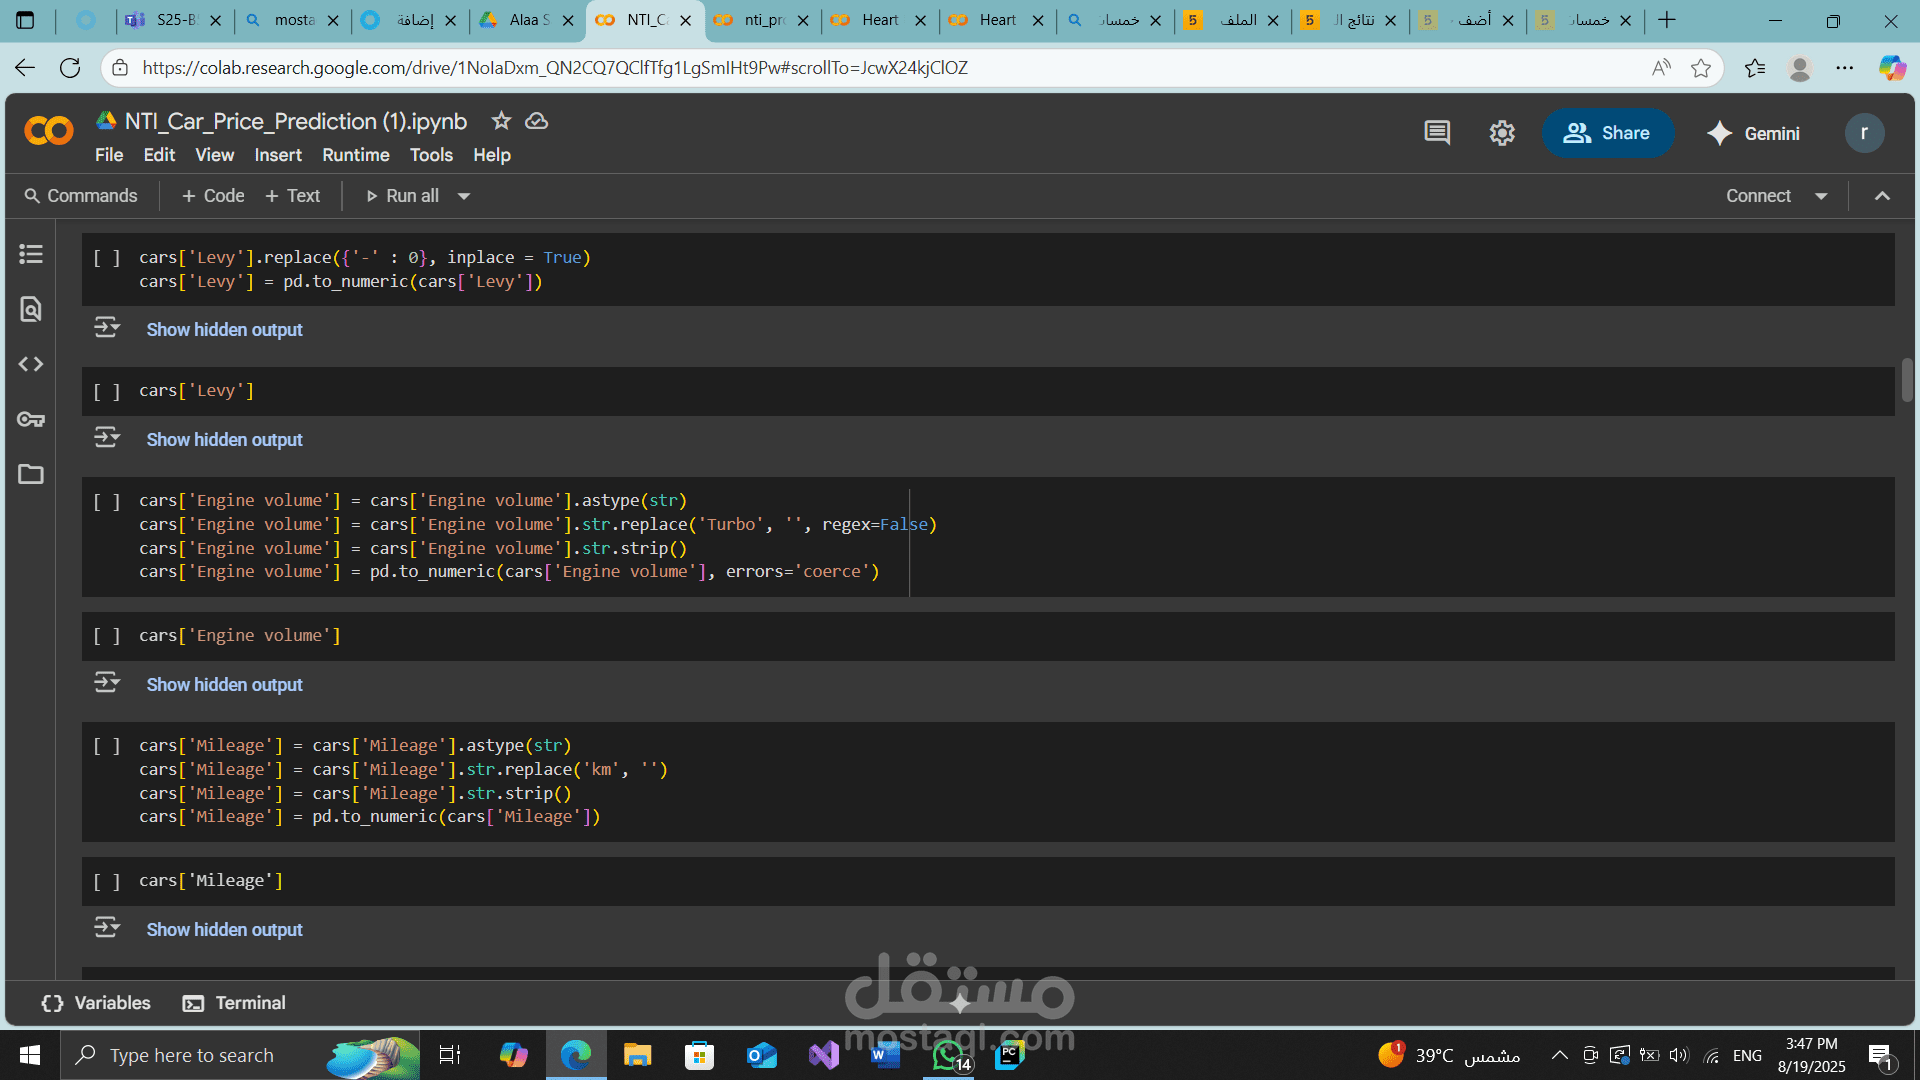Open Colab settings gear icon

click(1502, 133)
